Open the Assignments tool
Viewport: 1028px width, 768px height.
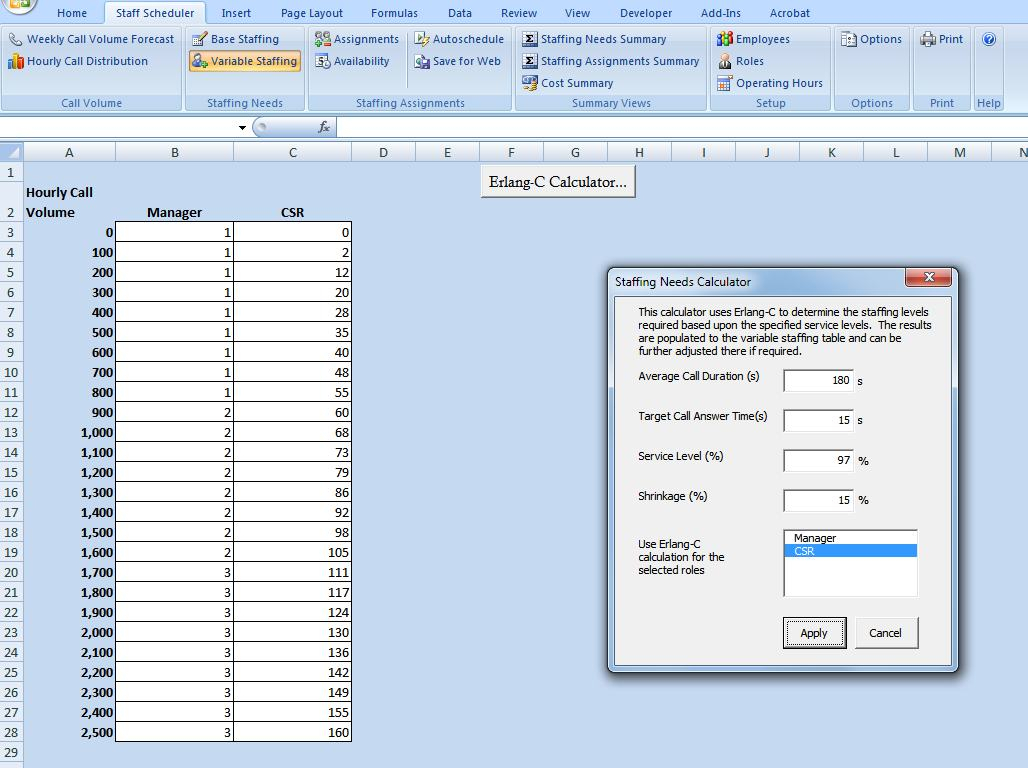coord(357,39)
